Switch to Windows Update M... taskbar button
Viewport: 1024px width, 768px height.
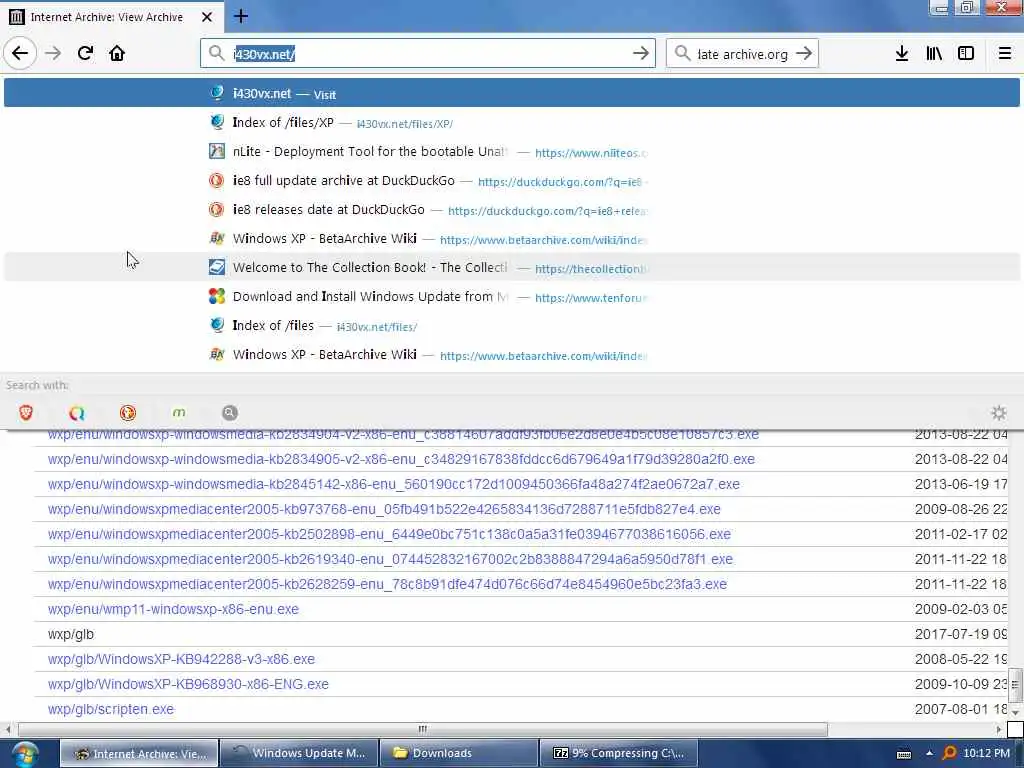coord(299,753)
